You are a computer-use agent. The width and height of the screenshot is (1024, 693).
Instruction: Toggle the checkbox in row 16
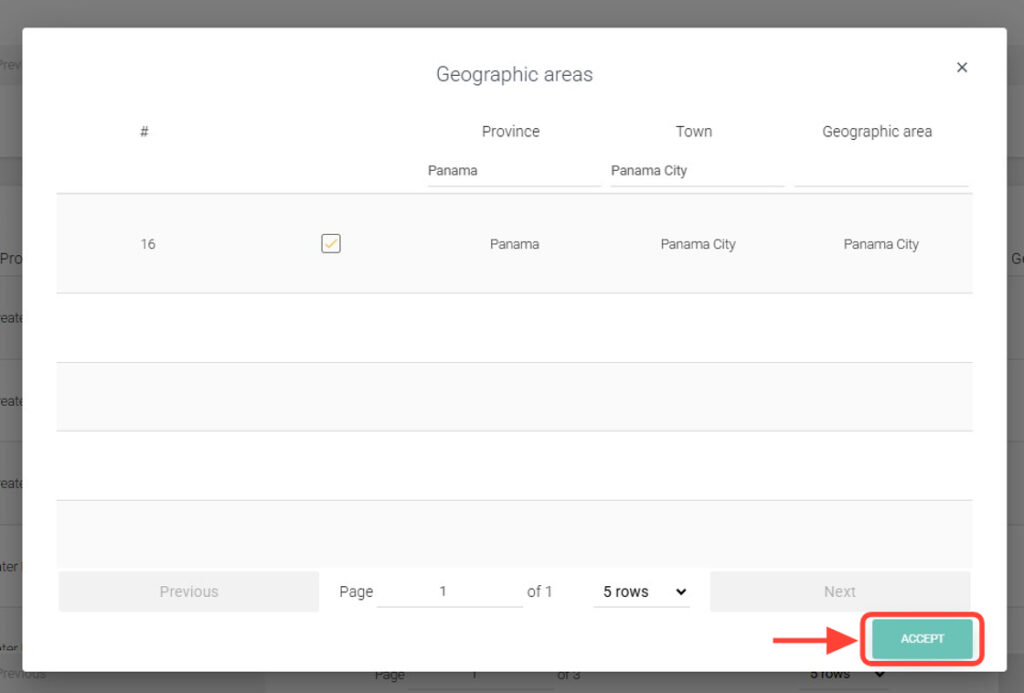[x=331, y=243]
